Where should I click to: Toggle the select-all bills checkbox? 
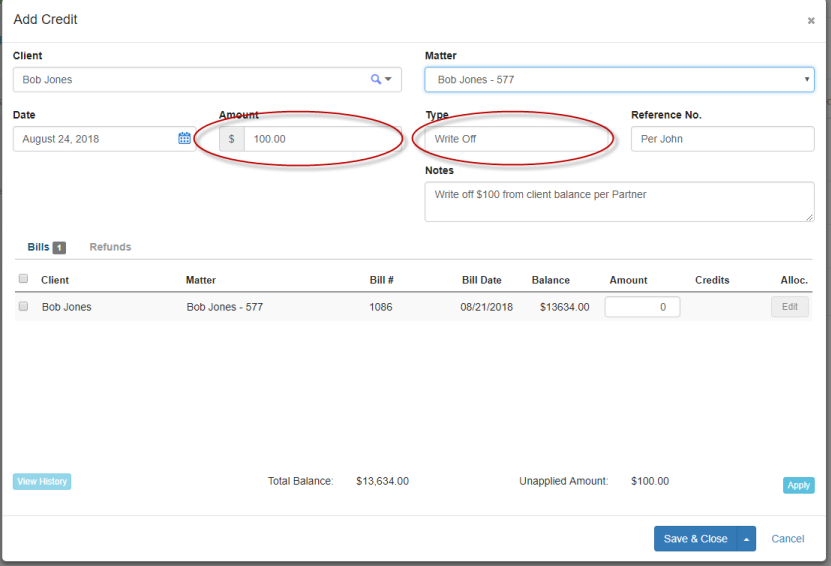[x=23, y=279]
